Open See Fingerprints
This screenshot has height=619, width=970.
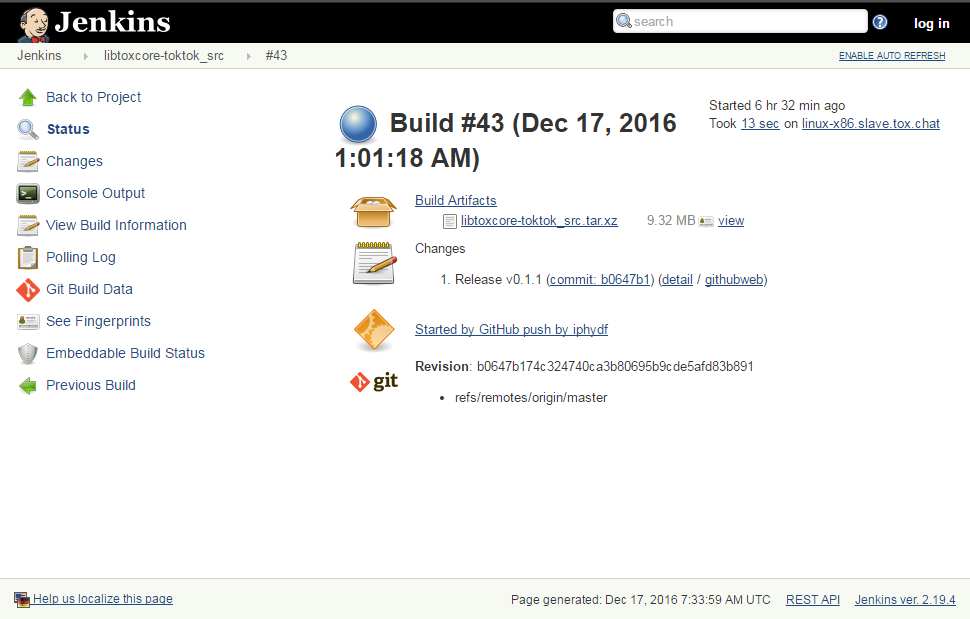(98, 322)
